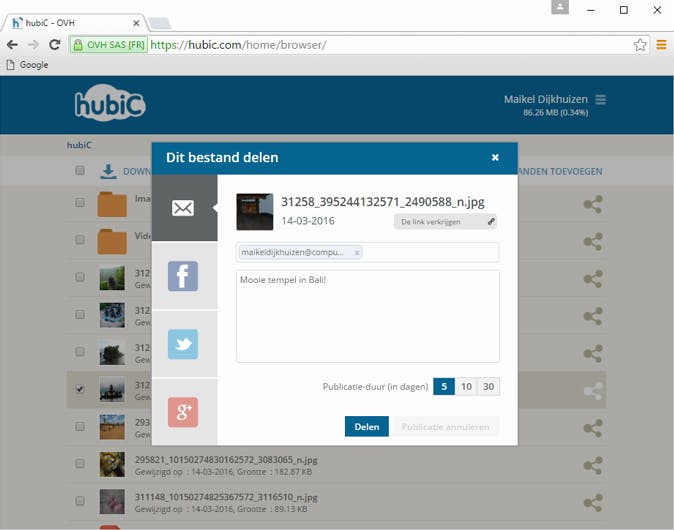Click thumbnail of 311148 image file
Screen dimensions: 674x530
pyautogui.click(x=112, y=502)
